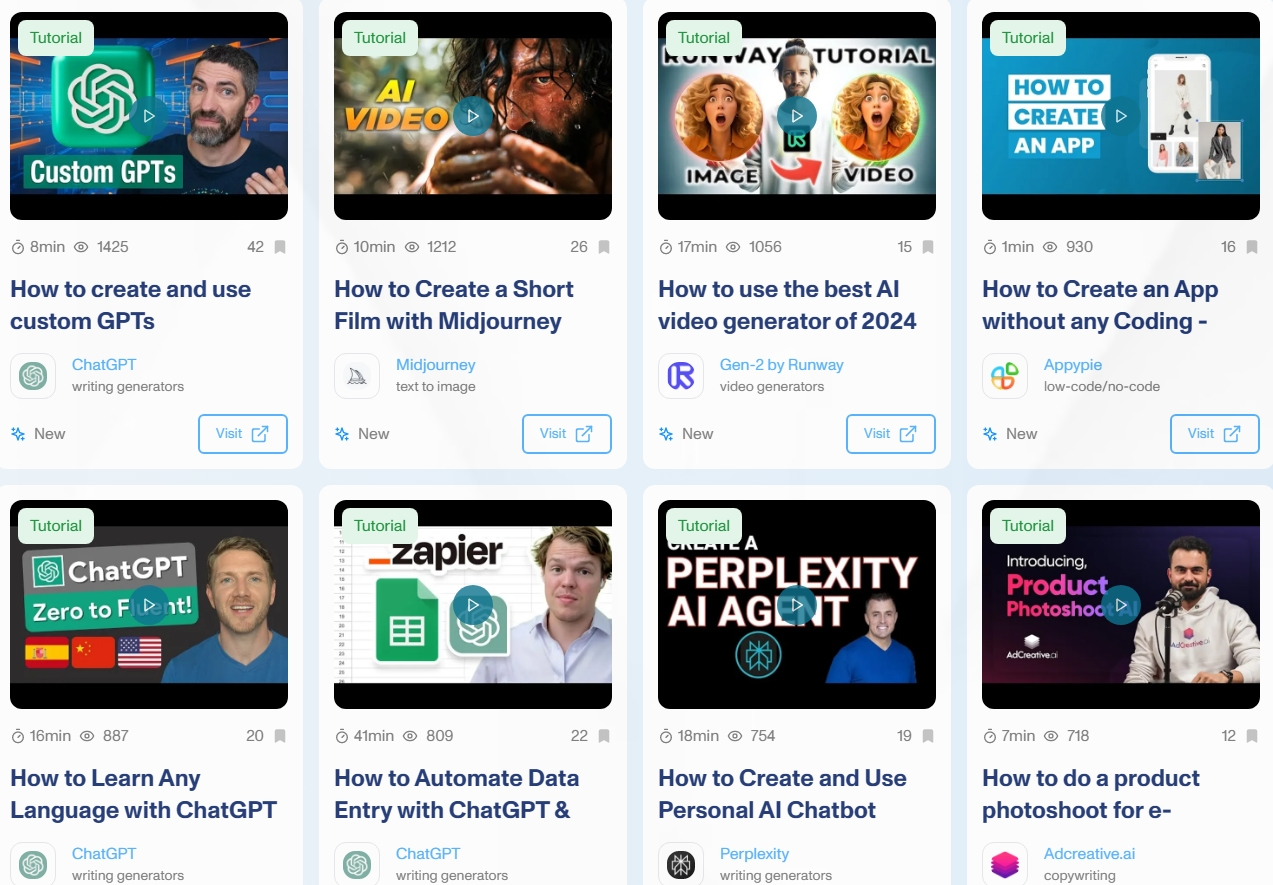1273x885 pixels.
Task: Save the Perplexity AI chatbot tutorial bookmark
Action: pos(928,736)
